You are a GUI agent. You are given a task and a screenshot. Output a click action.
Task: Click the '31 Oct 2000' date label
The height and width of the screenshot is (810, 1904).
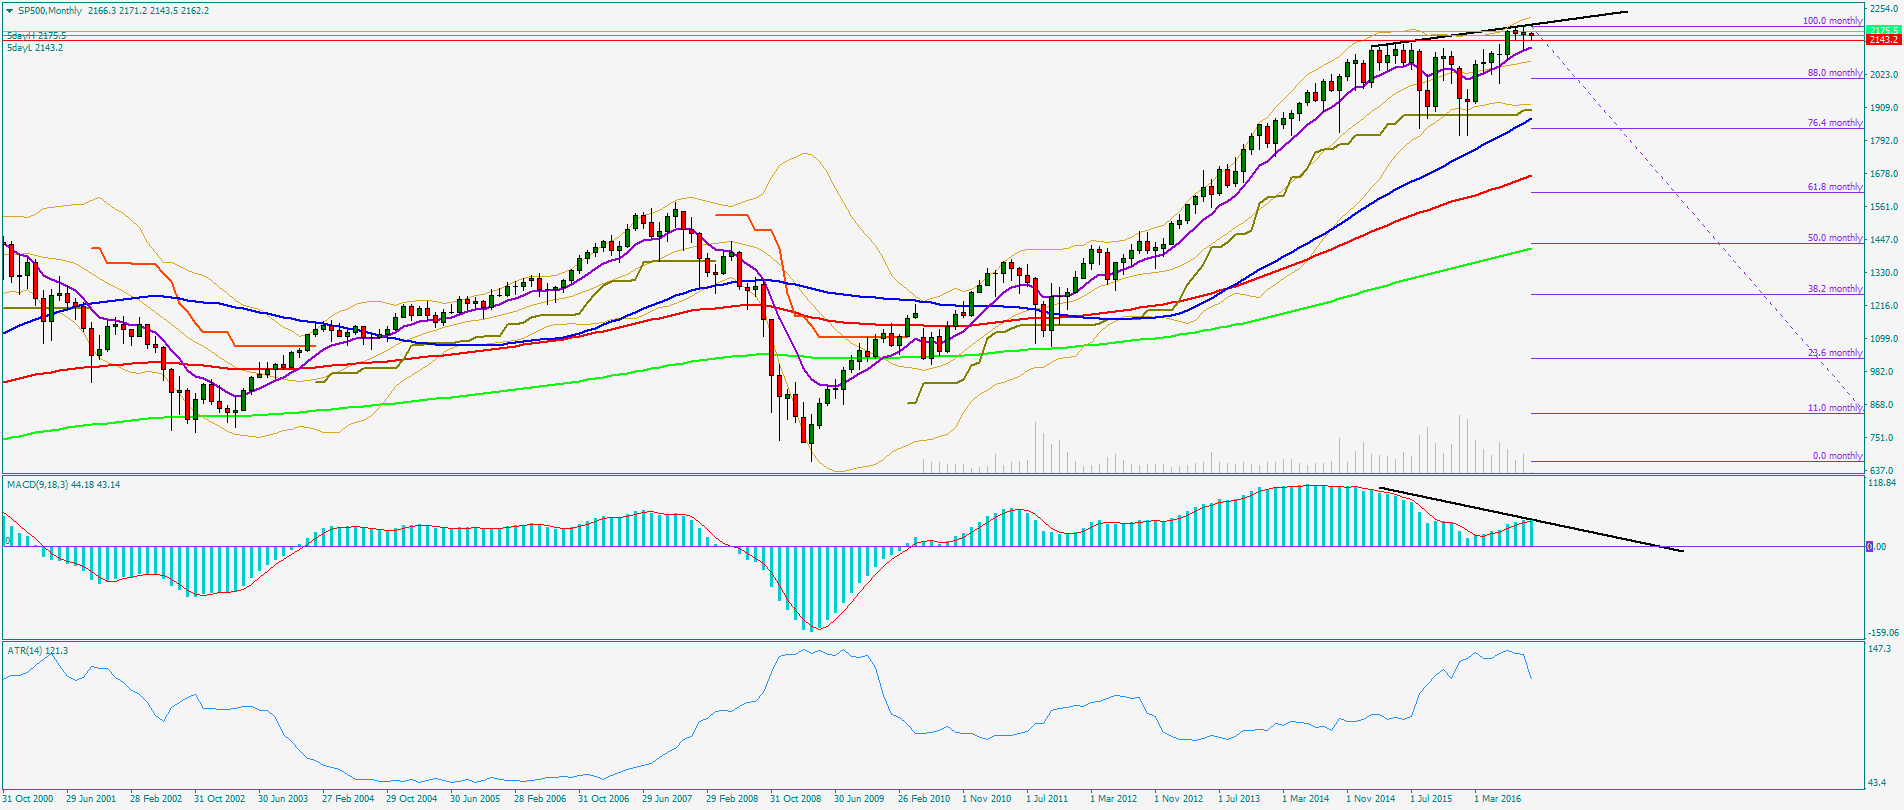point(28,799)
